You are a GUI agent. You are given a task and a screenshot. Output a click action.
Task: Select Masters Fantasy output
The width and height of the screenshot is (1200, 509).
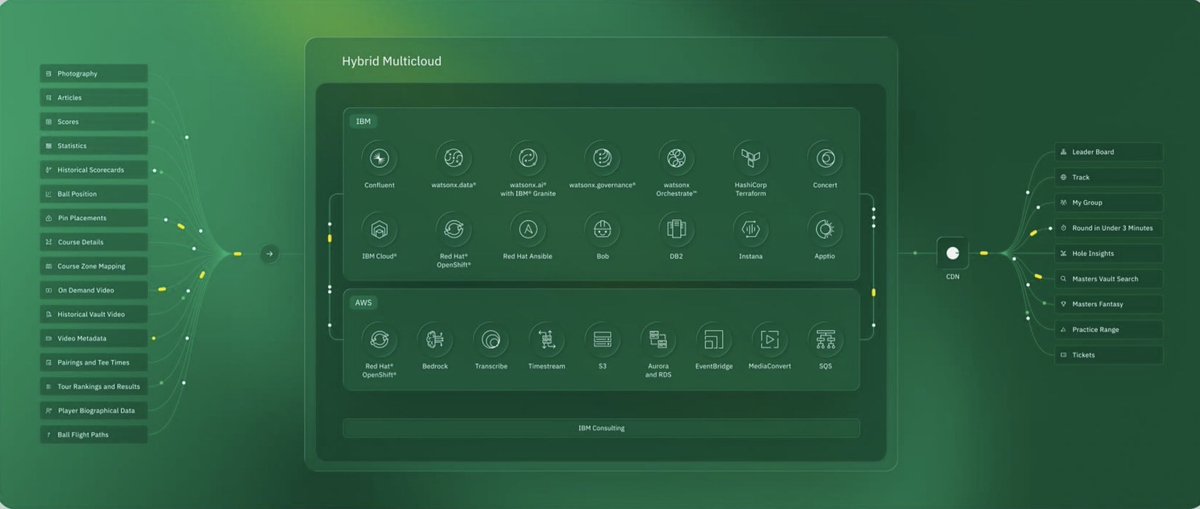[x=1109, y=304]
